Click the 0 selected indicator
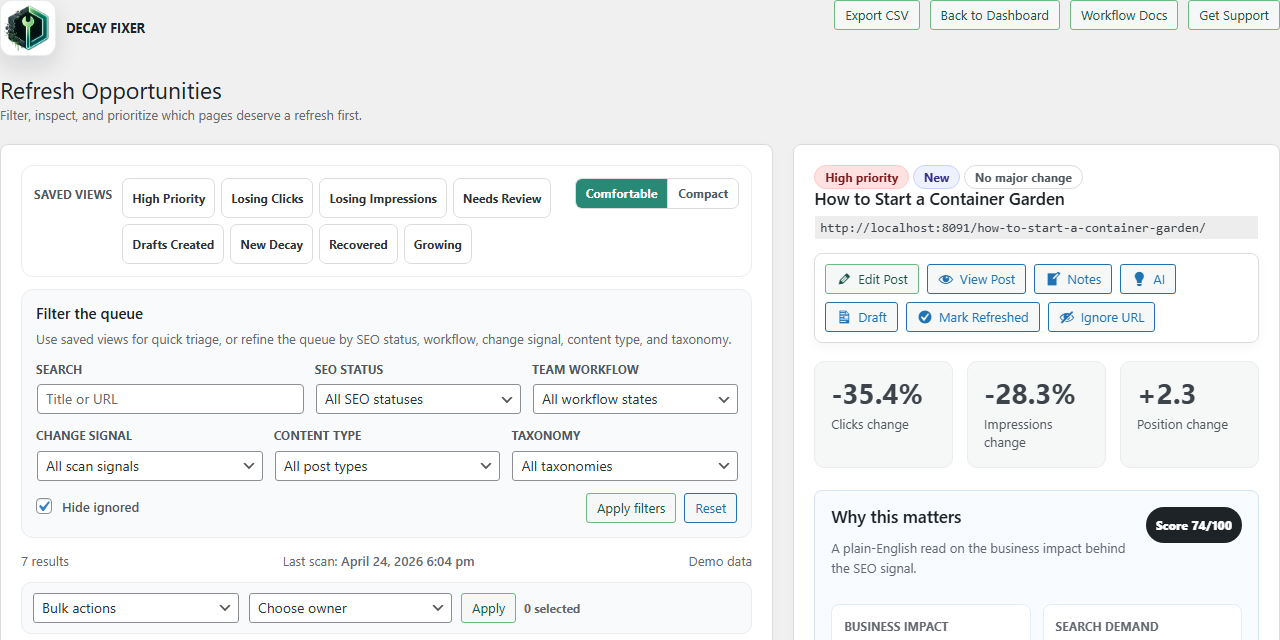 pos(552,608)
